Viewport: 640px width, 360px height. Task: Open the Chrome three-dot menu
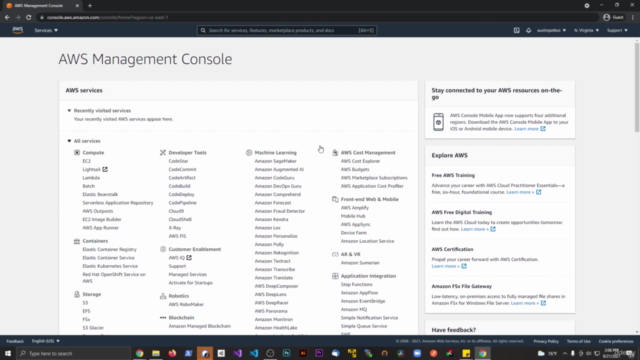(633, 17)
